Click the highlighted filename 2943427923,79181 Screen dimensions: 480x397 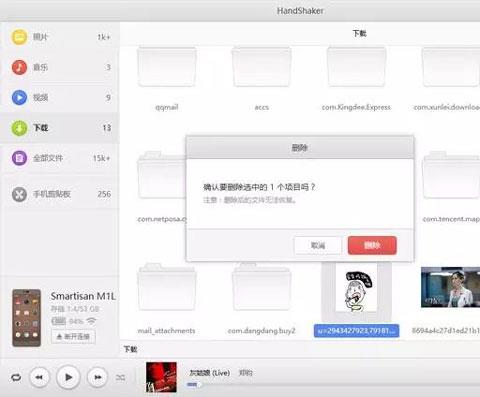(x=356, y=331)
